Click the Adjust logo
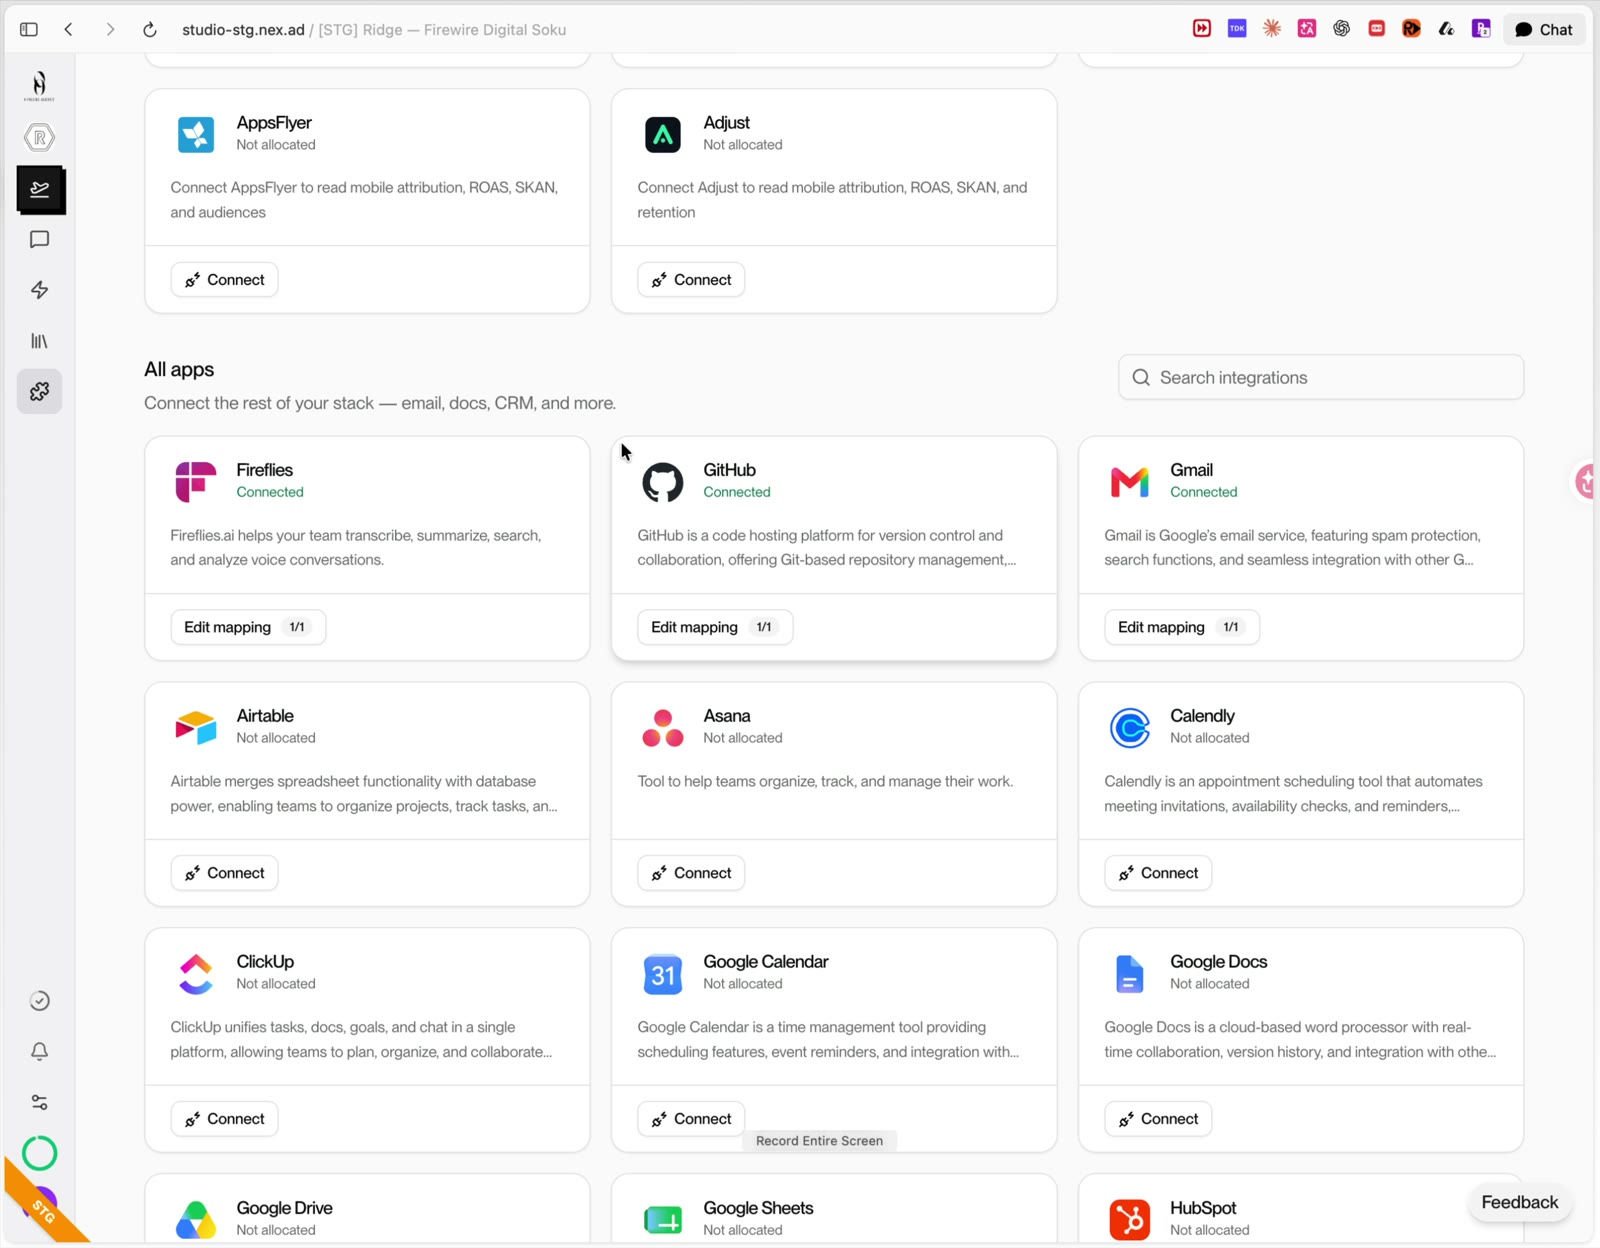 click(663, 134)
